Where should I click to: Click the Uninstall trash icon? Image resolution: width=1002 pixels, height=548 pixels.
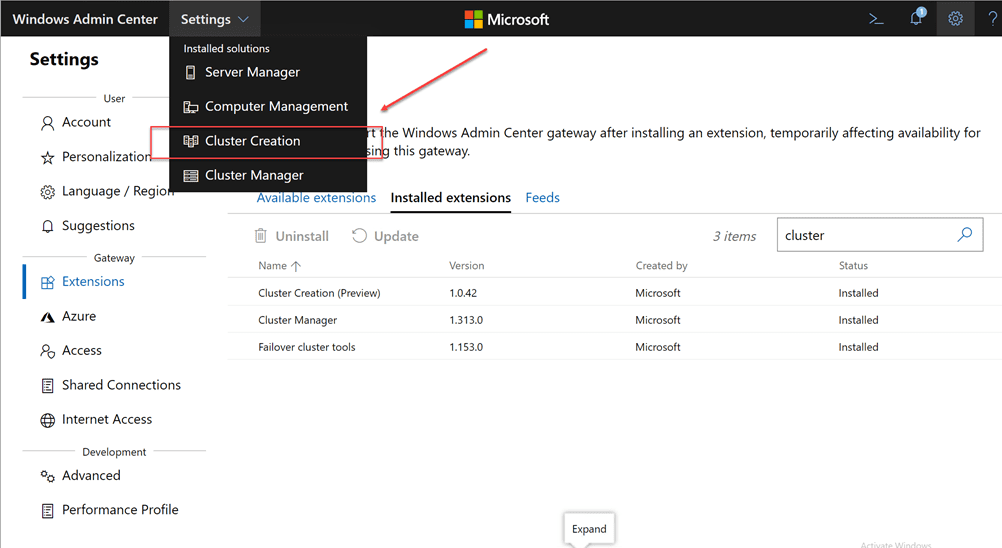(261, 236)
